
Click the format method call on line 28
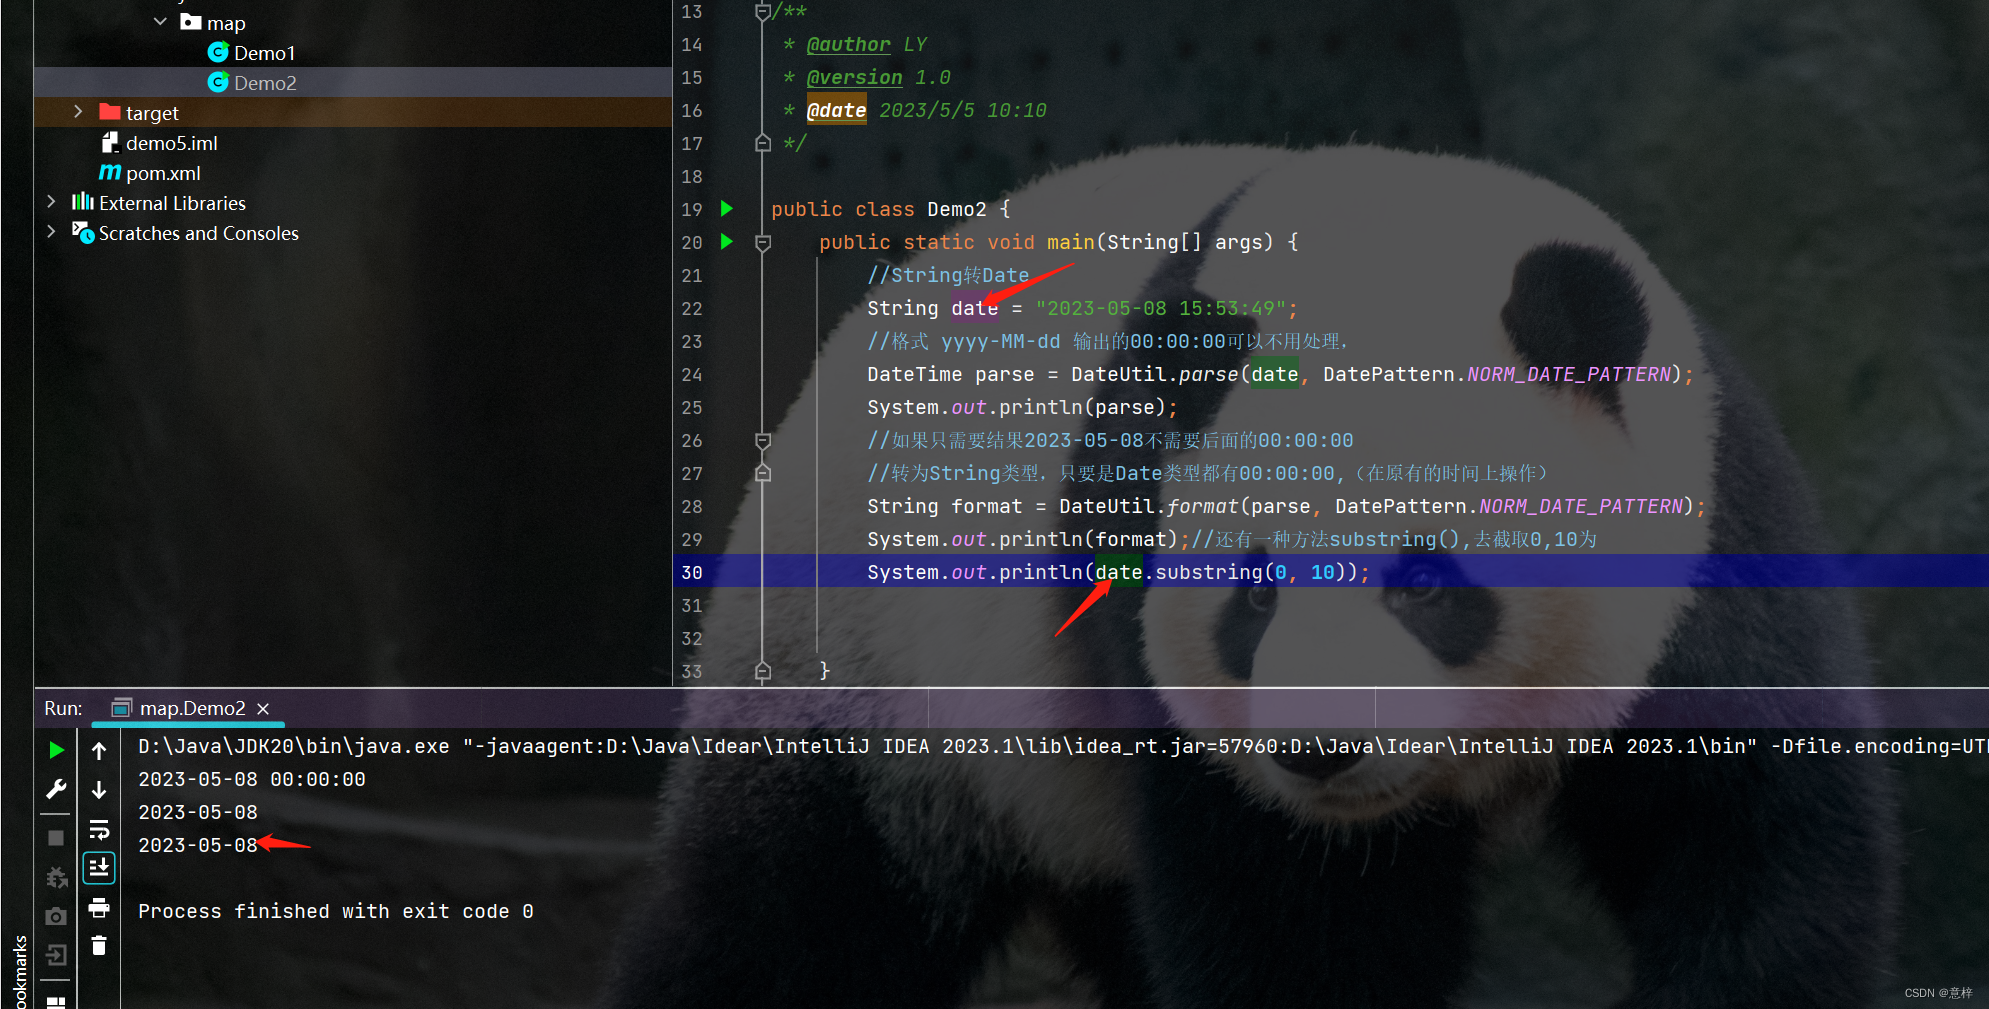(1202, 506)
